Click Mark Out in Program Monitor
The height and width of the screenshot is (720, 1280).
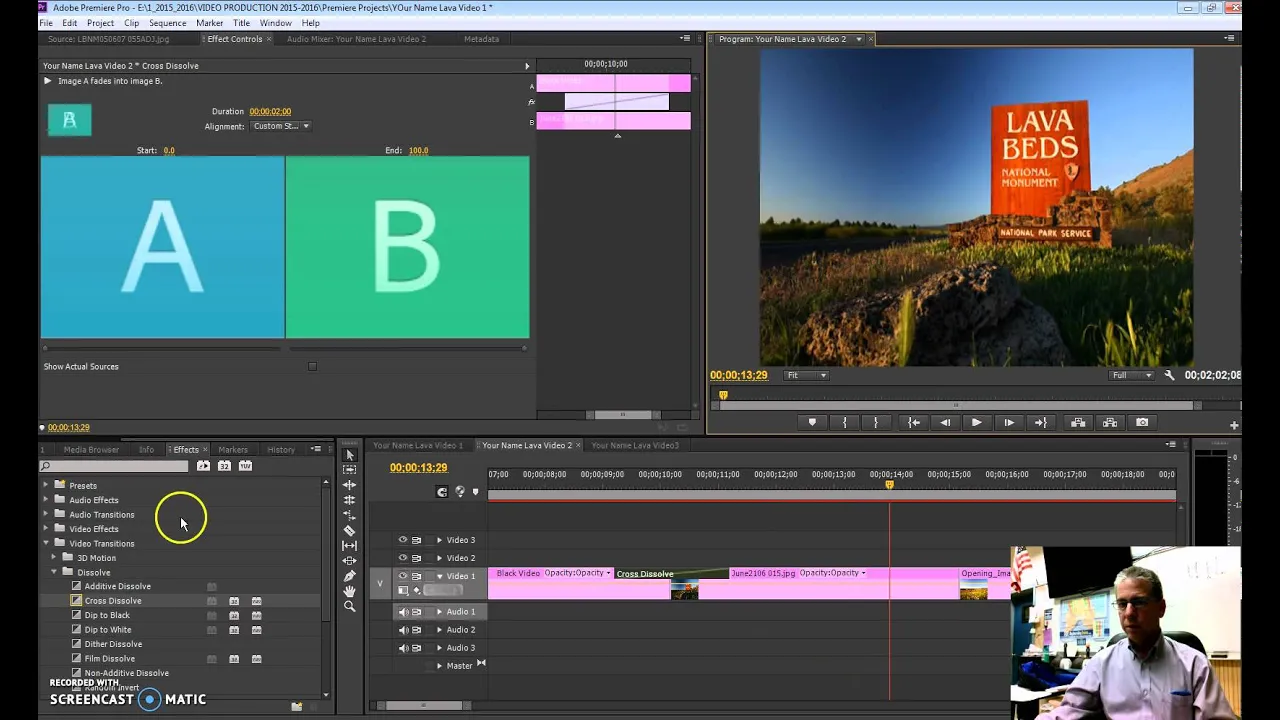tap(876, 423)
